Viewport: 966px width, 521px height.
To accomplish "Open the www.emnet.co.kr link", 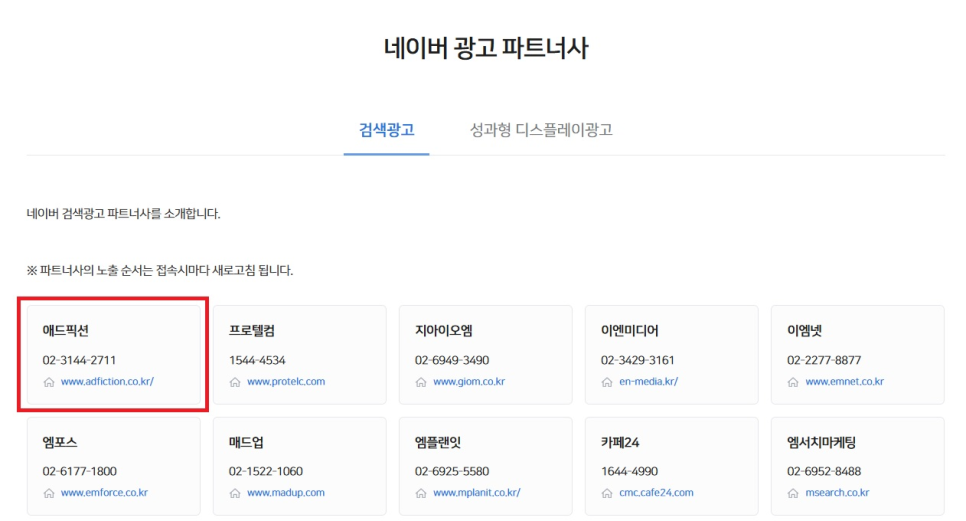I will pyautogui.click(x=844, y=381).
